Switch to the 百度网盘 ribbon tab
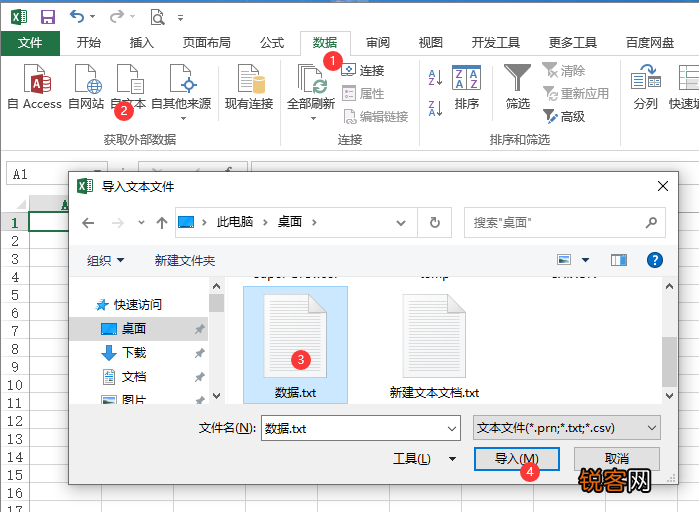This screenshot has width=699, height=512. point(650,43)
